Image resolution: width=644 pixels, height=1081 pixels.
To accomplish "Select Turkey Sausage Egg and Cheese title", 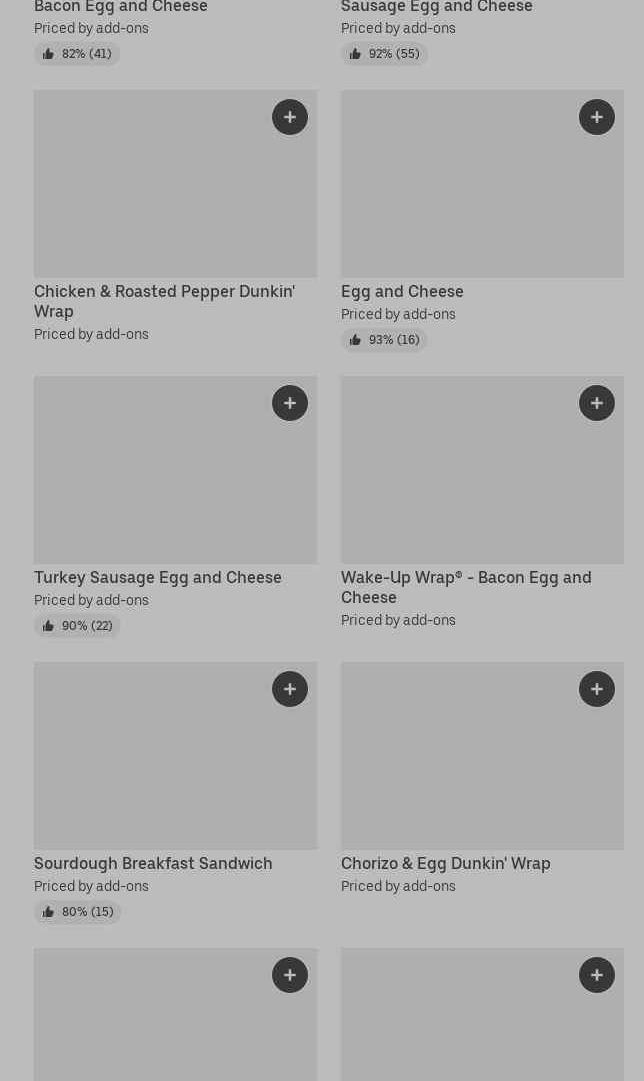I will point(158,577).
